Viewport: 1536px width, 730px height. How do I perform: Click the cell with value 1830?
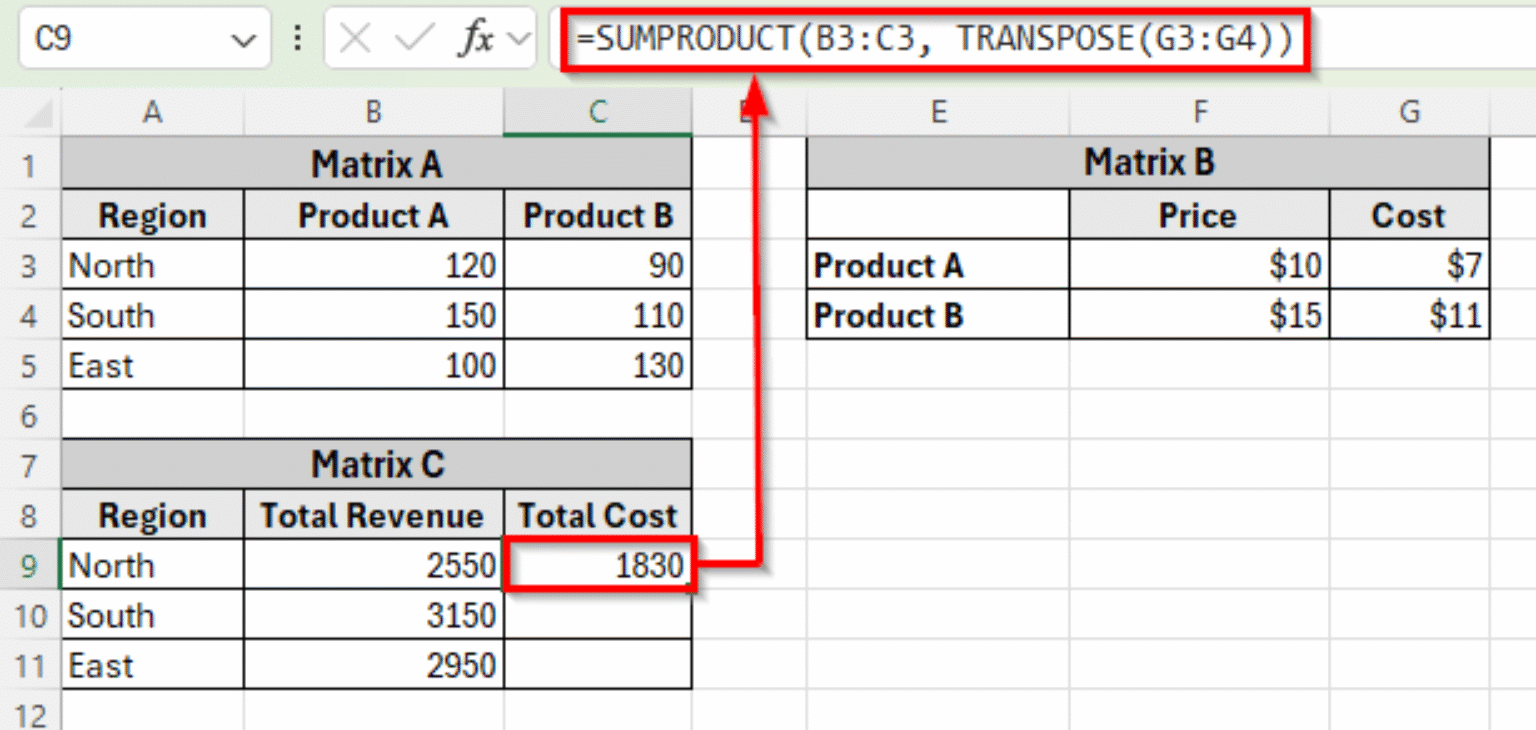click(598, 565)
